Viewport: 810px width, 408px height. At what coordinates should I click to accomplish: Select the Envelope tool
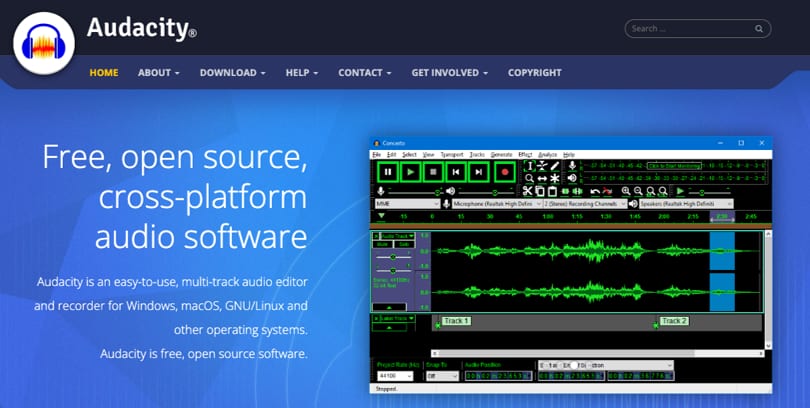pos(542,165)
